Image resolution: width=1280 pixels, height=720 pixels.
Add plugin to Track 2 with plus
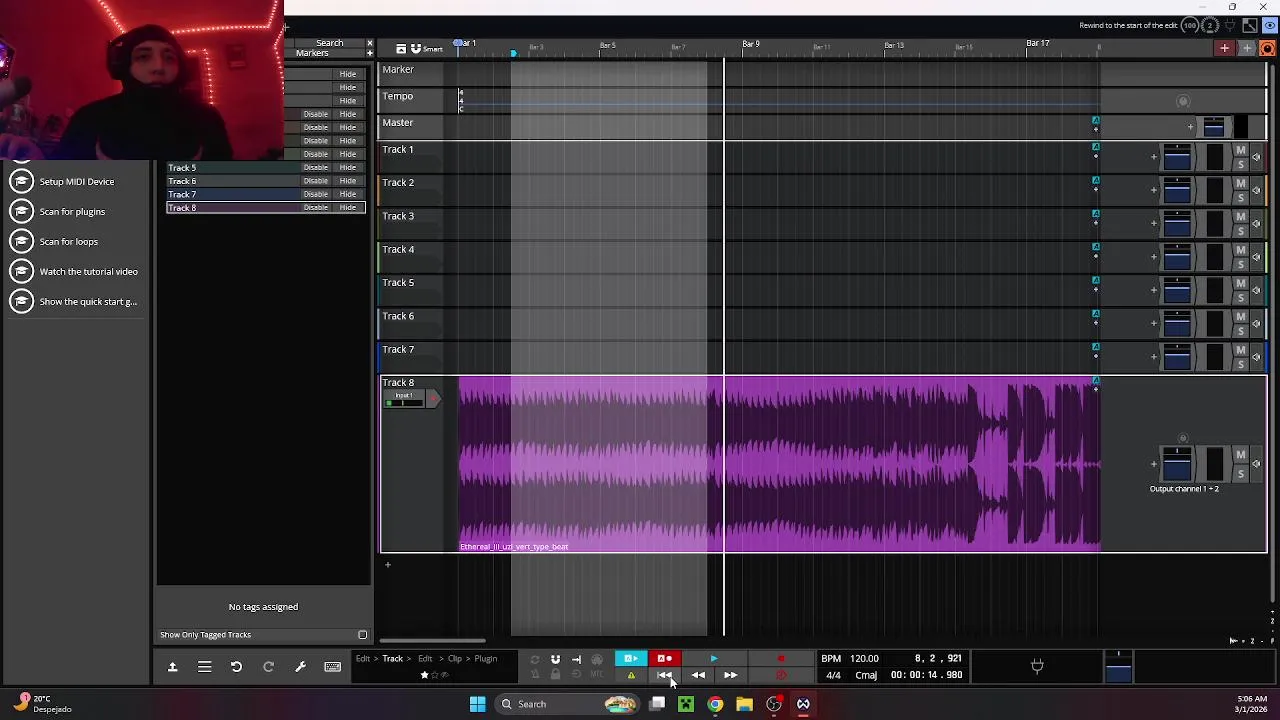pyautogui.click(x=1153, y=190)
